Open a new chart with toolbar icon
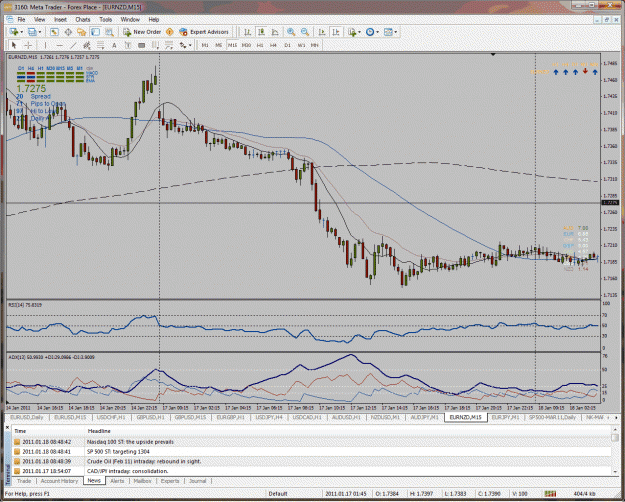This screenshot has width=625, height=502. 14,32
